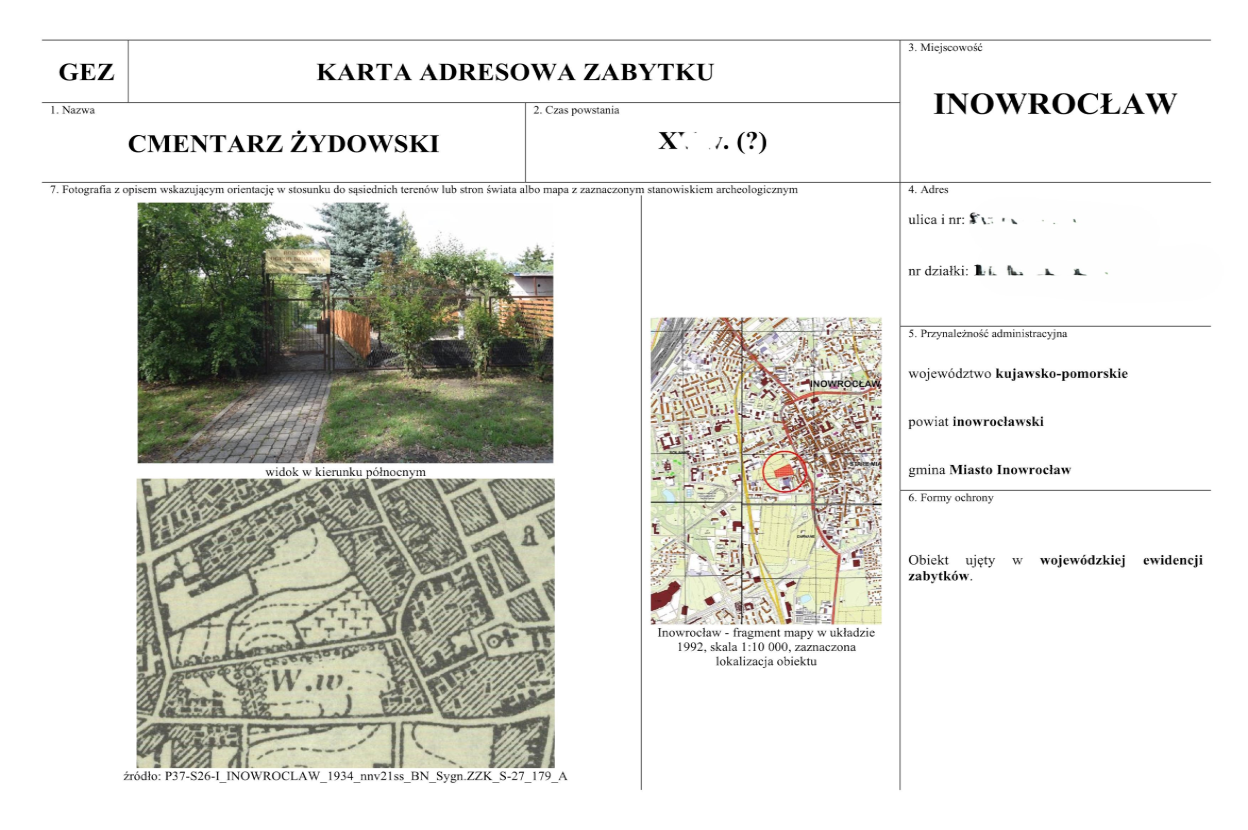This screenshot has width=1248, height=830.
Task: Click the text 'powiat inowrocławski'
Action: tap(976, 422)
